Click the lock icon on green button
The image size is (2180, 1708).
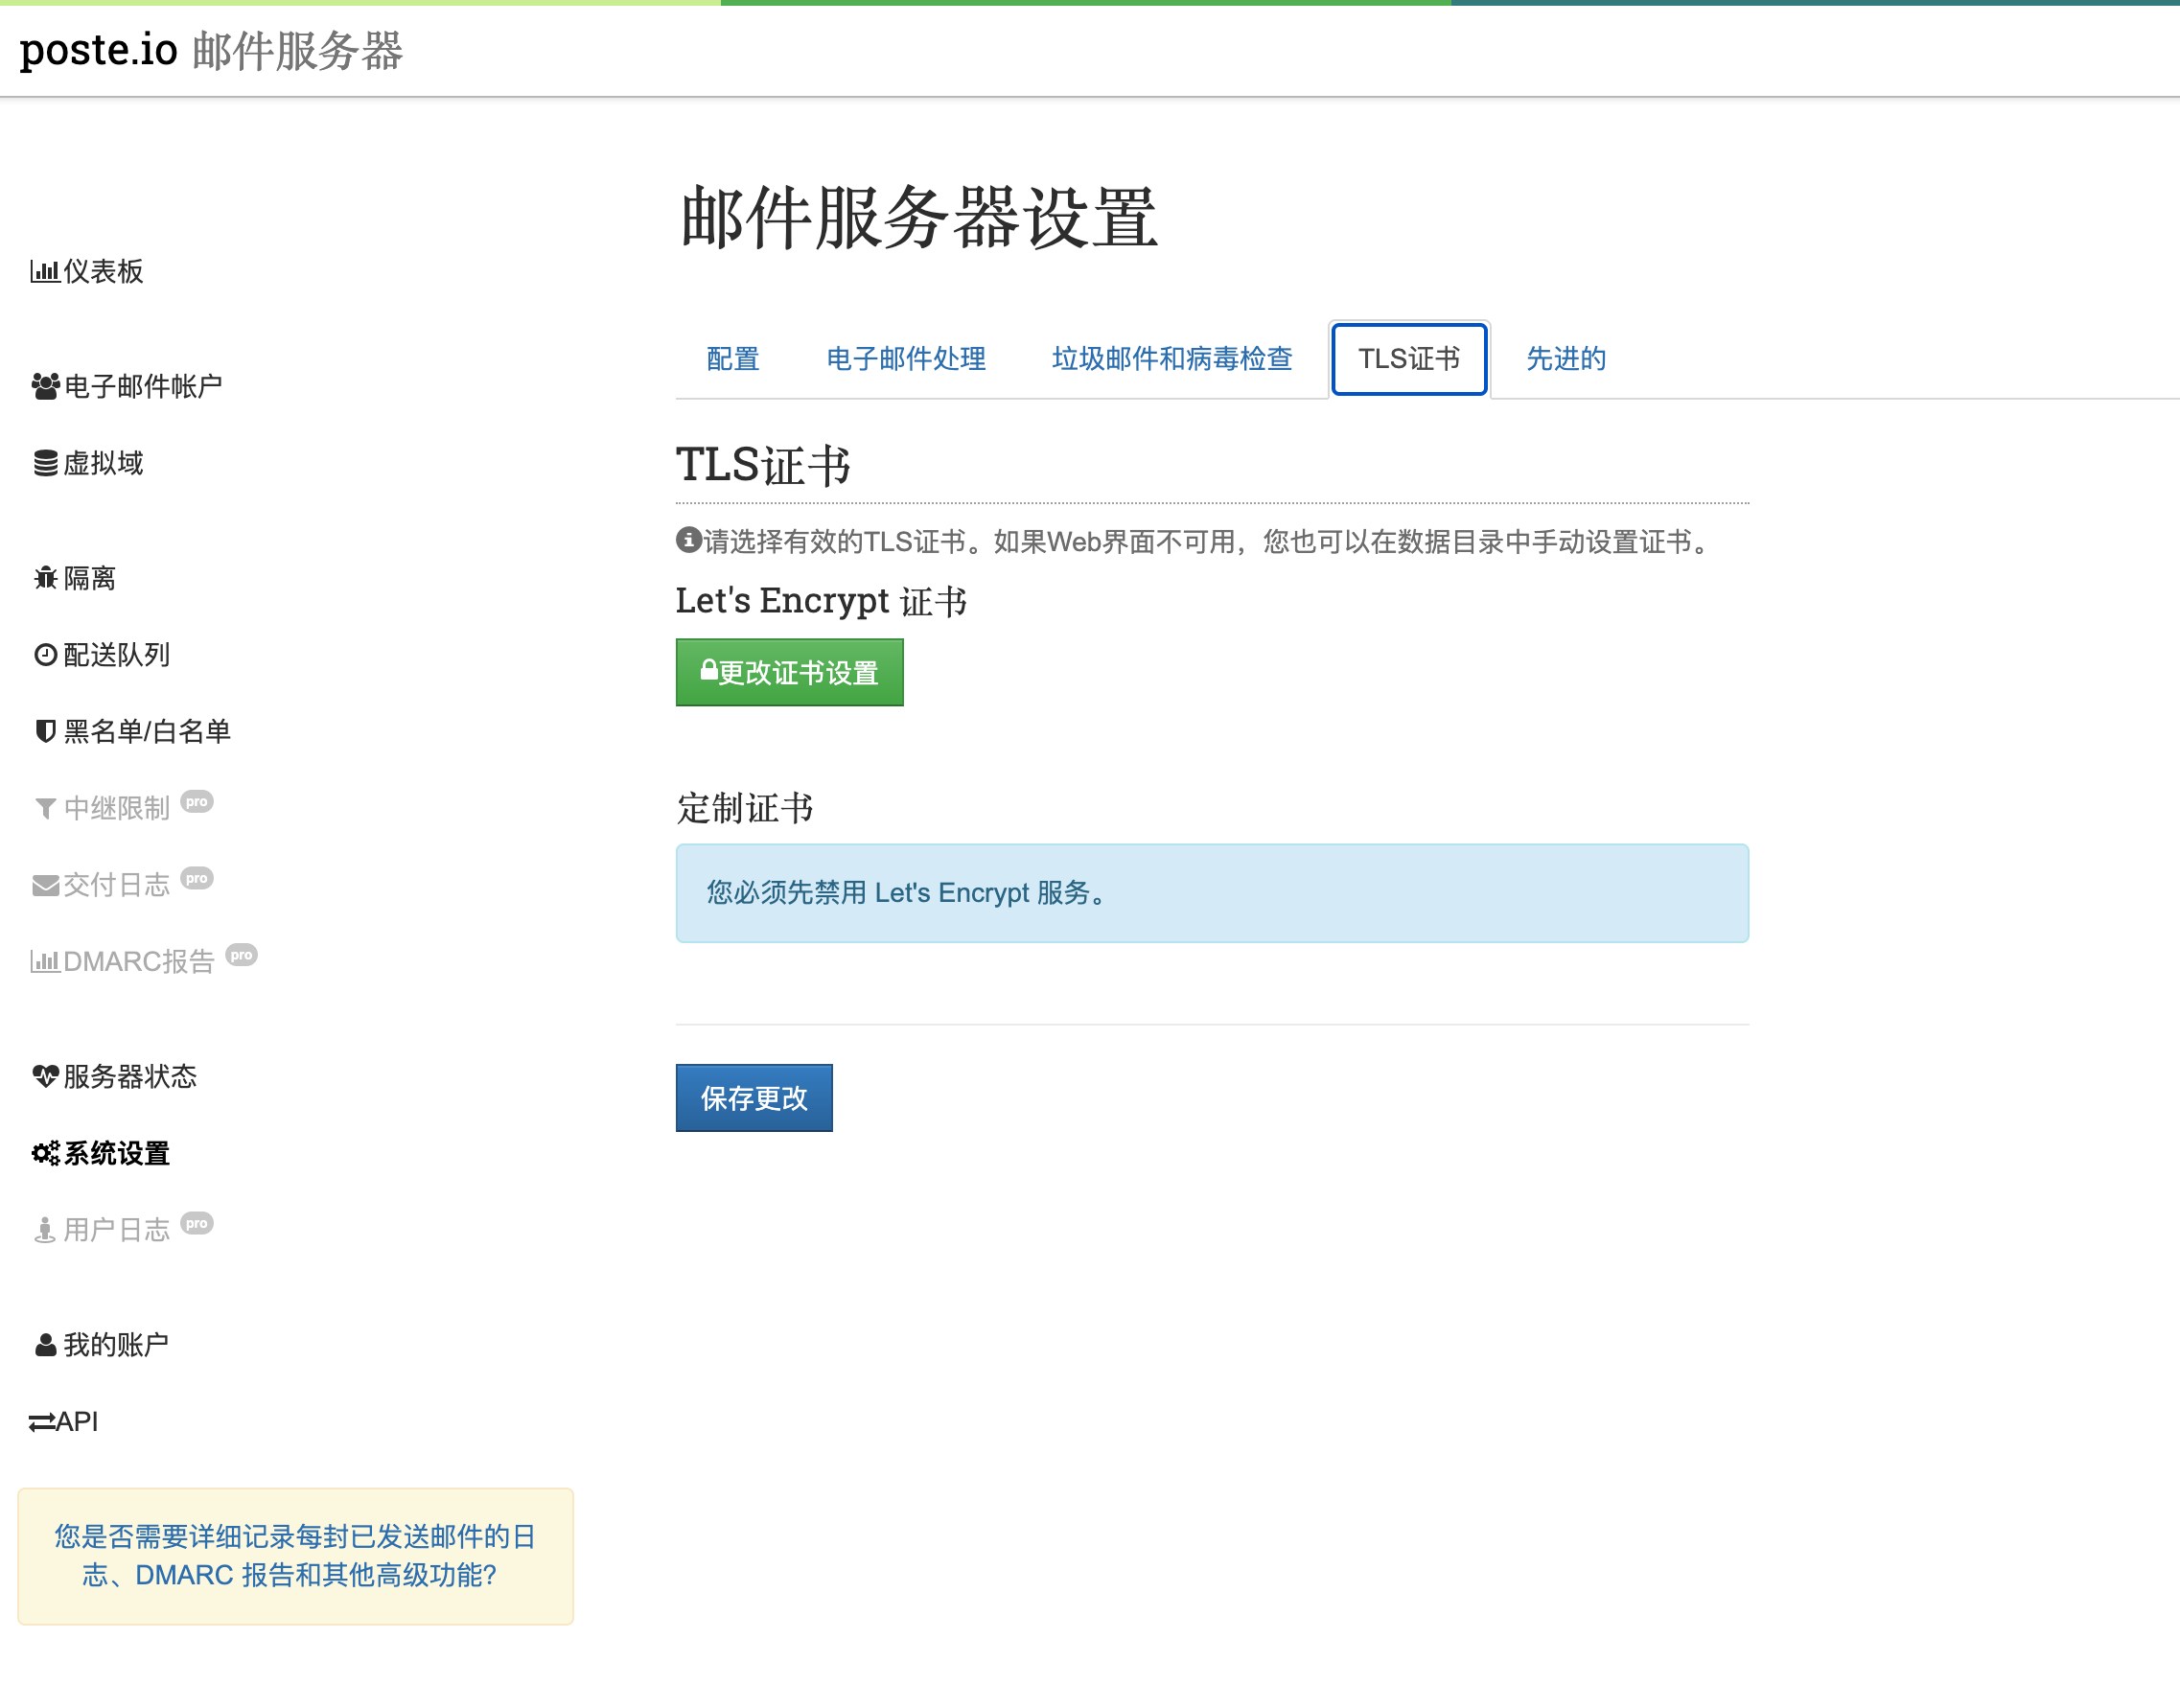[708, 671]
